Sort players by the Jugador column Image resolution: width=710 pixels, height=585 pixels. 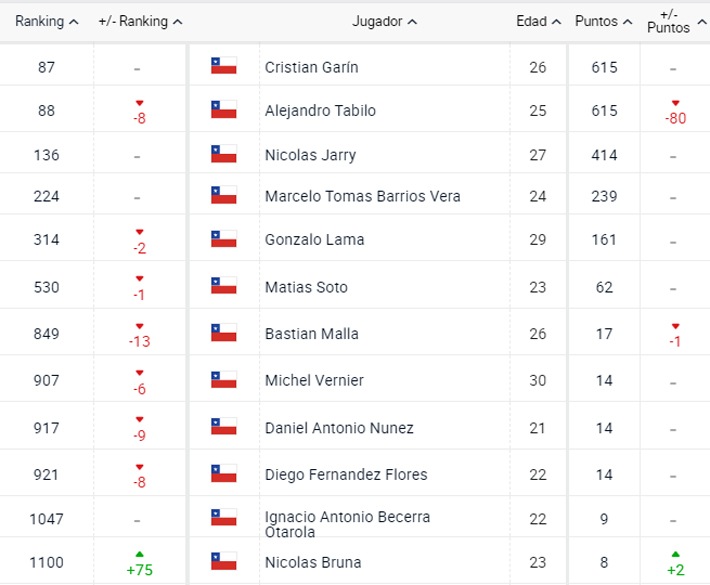(384, 21)
